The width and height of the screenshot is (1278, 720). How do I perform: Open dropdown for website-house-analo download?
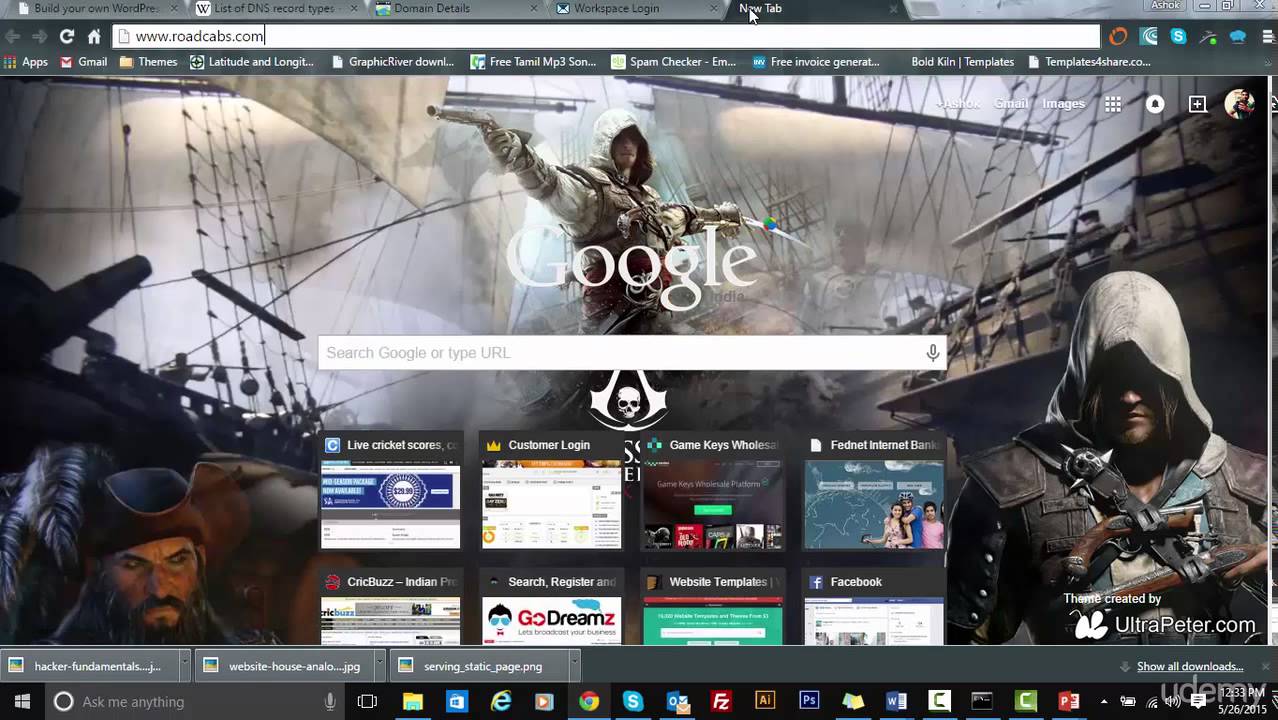[379, 666]
